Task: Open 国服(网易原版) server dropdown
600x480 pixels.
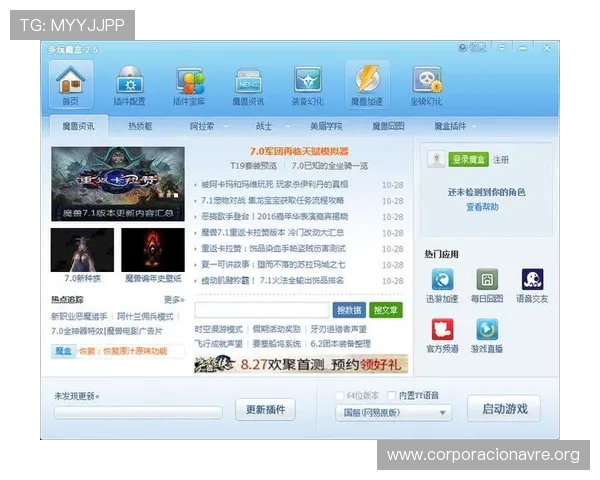Action: tap(393, 413)
